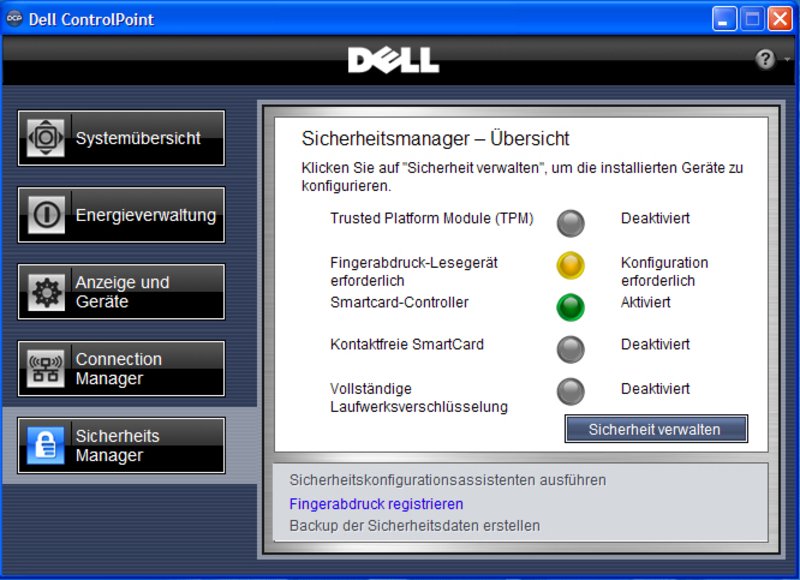The image size is (800, 580).
Task: Run Sicherheitskonfigurationsassistenten ausführen
Action: [x=447, y=480]
